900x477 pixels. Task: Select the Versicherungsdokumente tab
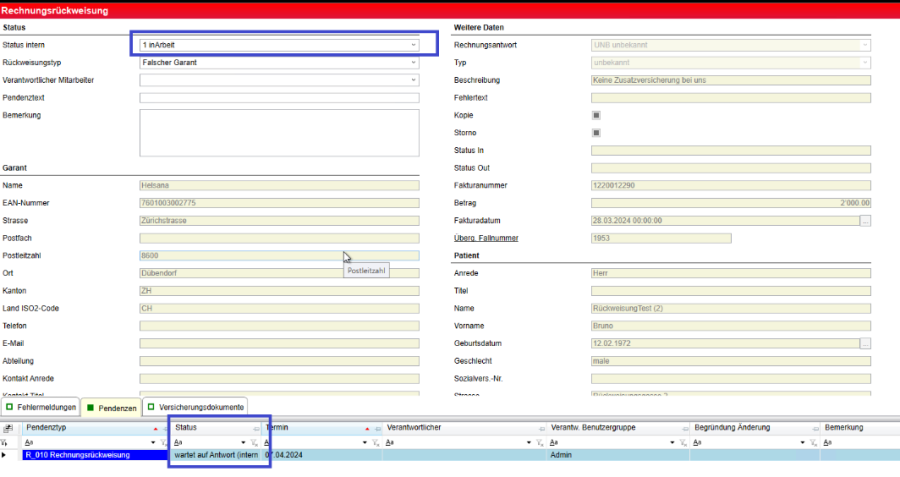click(x=195, y=408)
